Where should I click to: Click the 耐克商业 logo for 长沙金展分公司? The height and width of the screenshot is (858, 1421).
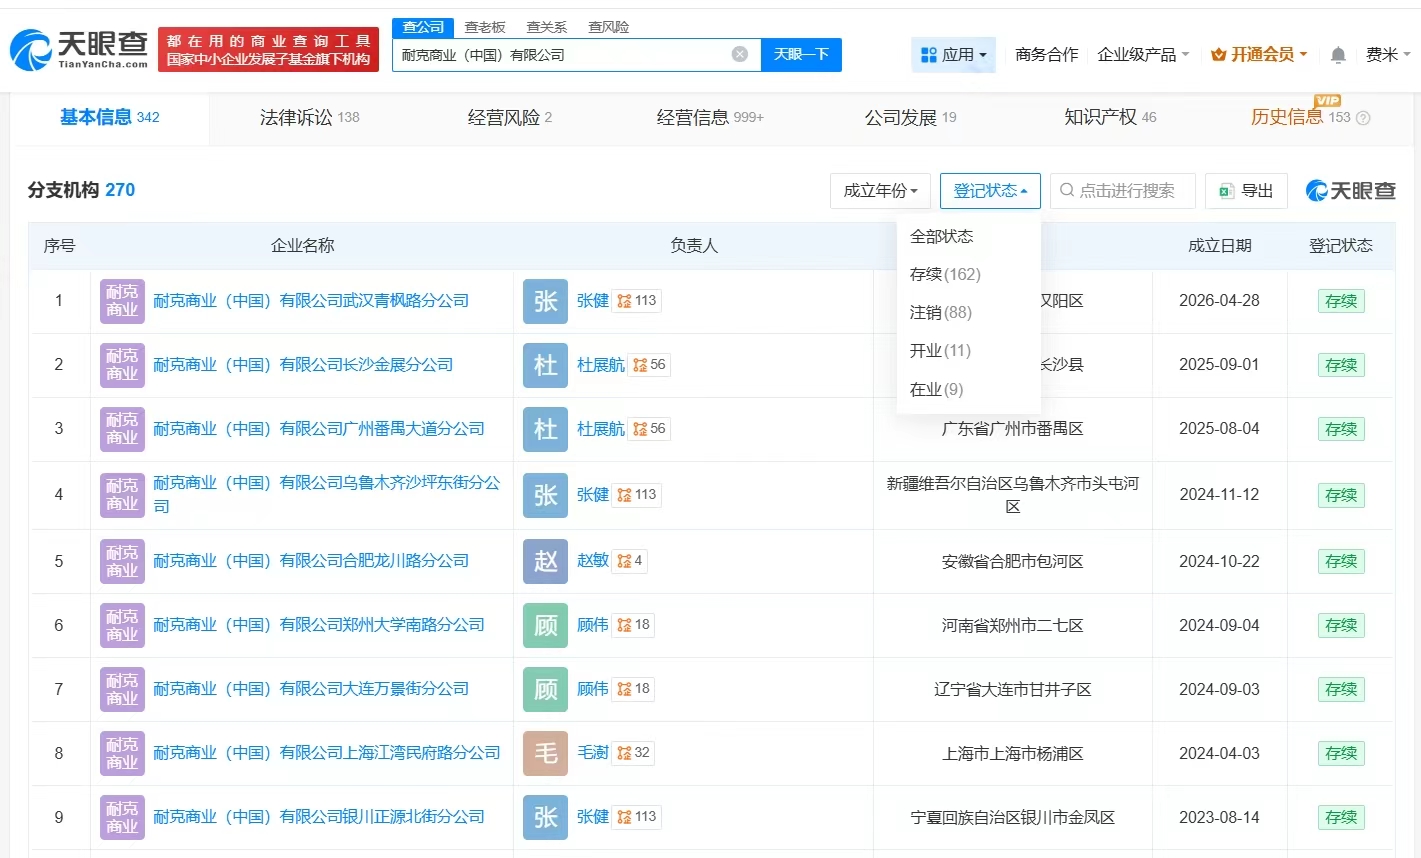coord(122,365)
